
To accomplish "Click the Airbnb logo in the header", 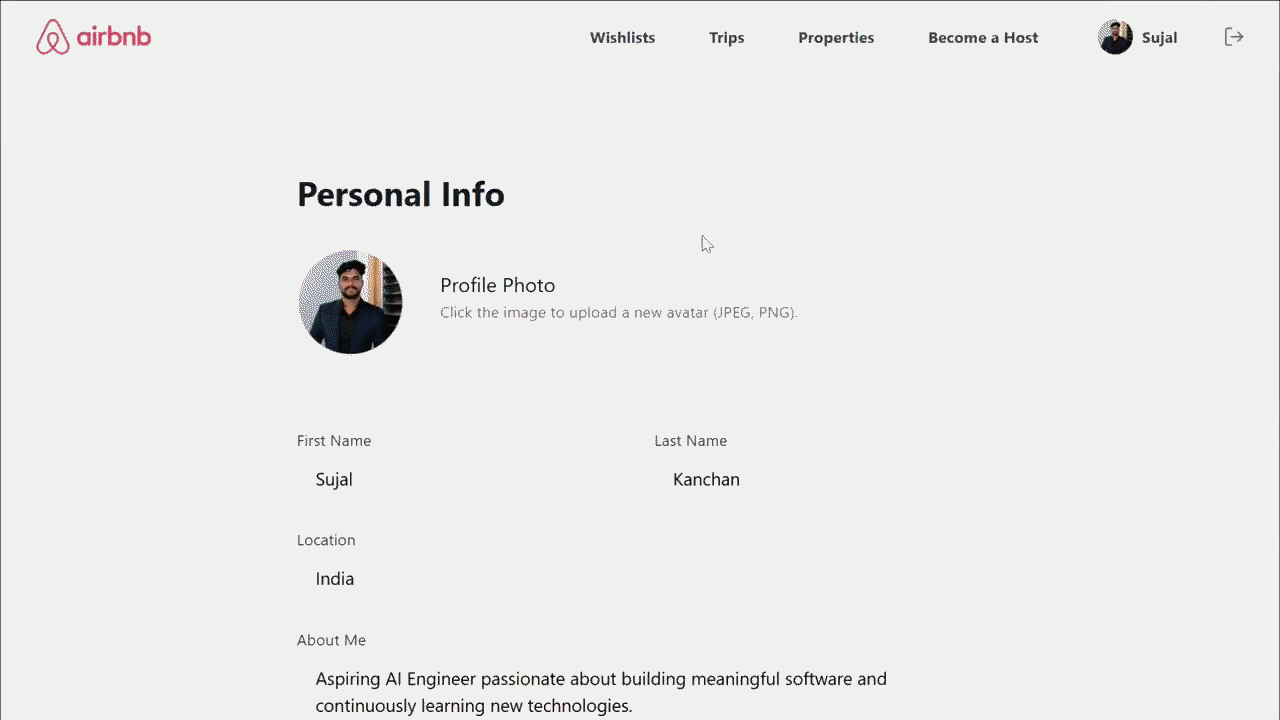I will (x=94, y=37).
